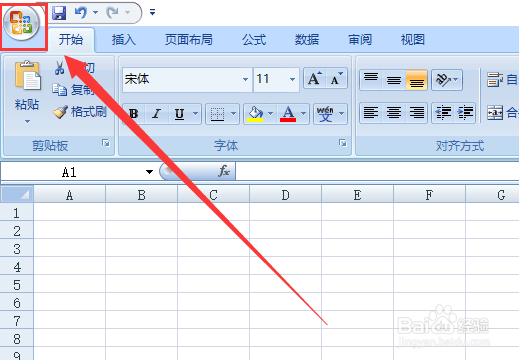The width and height of the screenshot is (519, 360).
Task: Toggle wrap text icon
Action: 495,80
